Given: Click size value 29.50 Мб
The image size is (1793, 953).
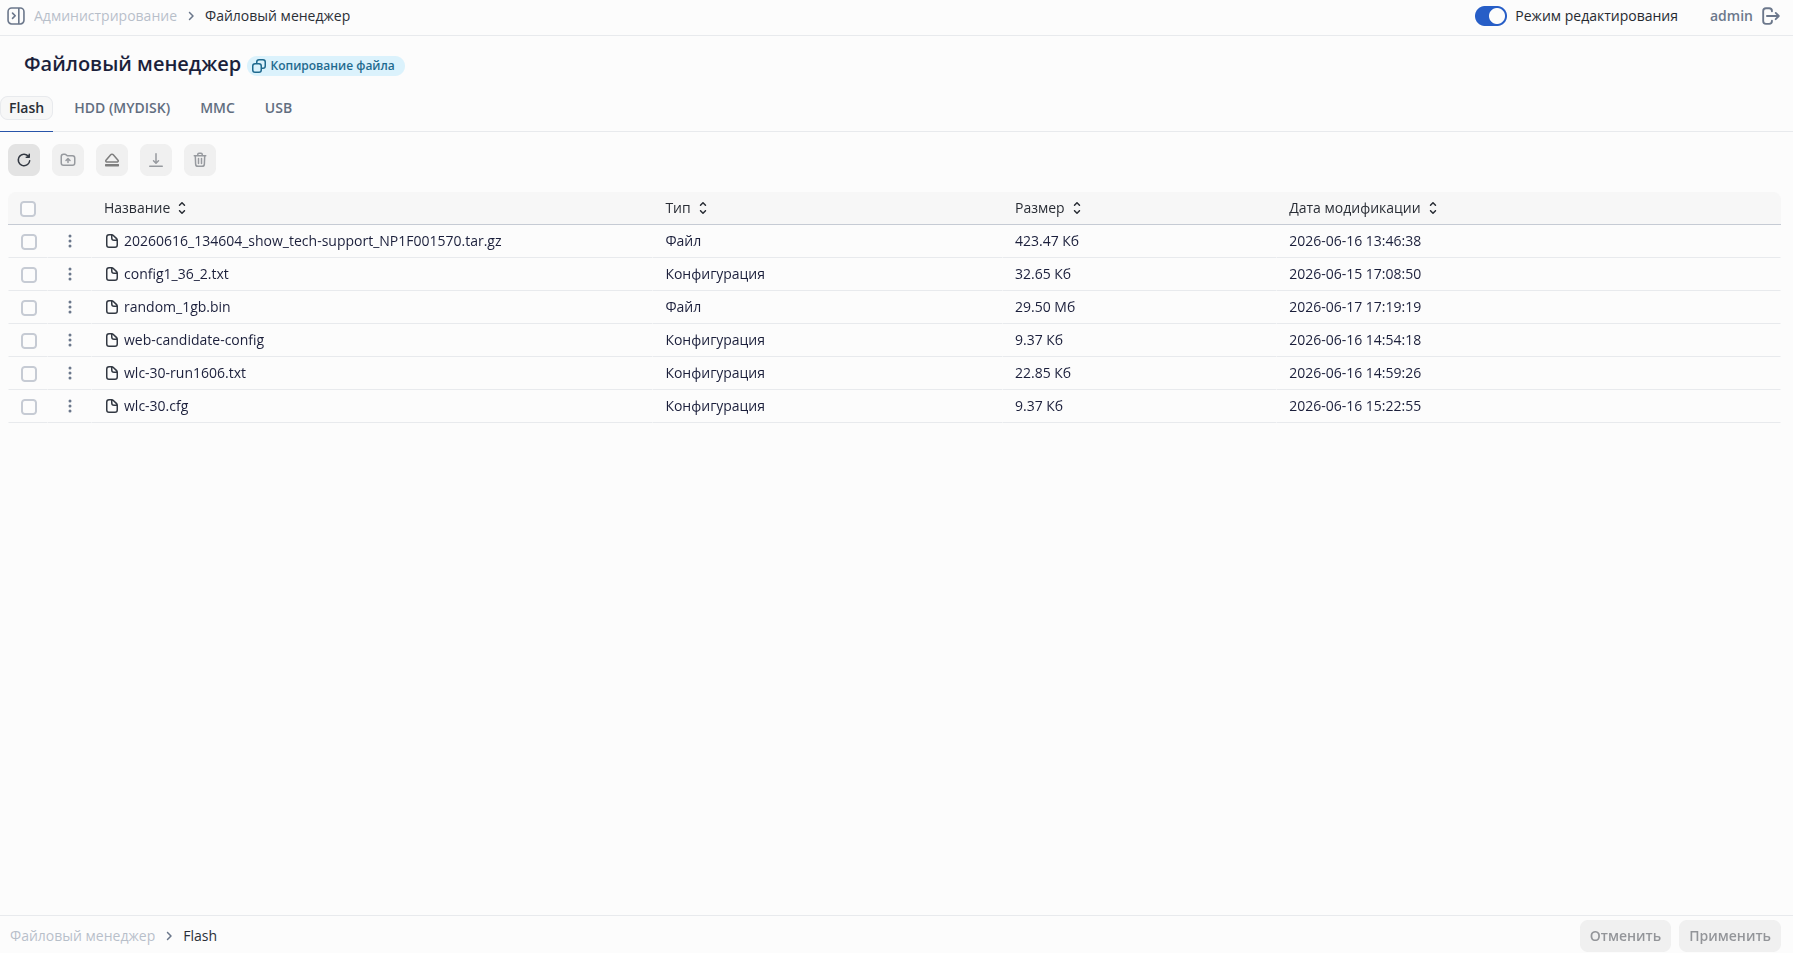Looking at the screenshot, I should point(1045,307).
